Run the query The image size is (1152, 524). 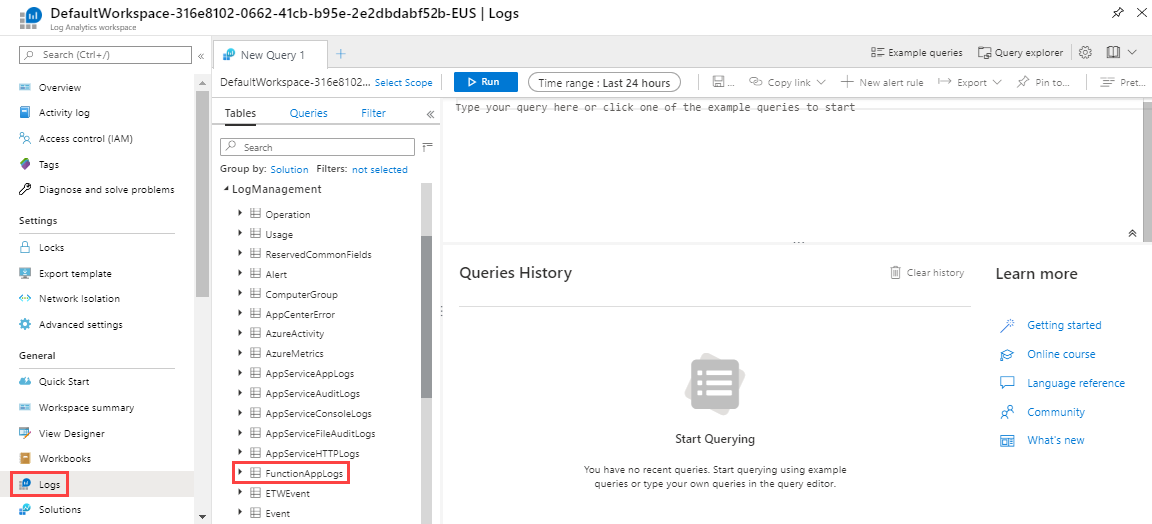(x=486, y=82)
